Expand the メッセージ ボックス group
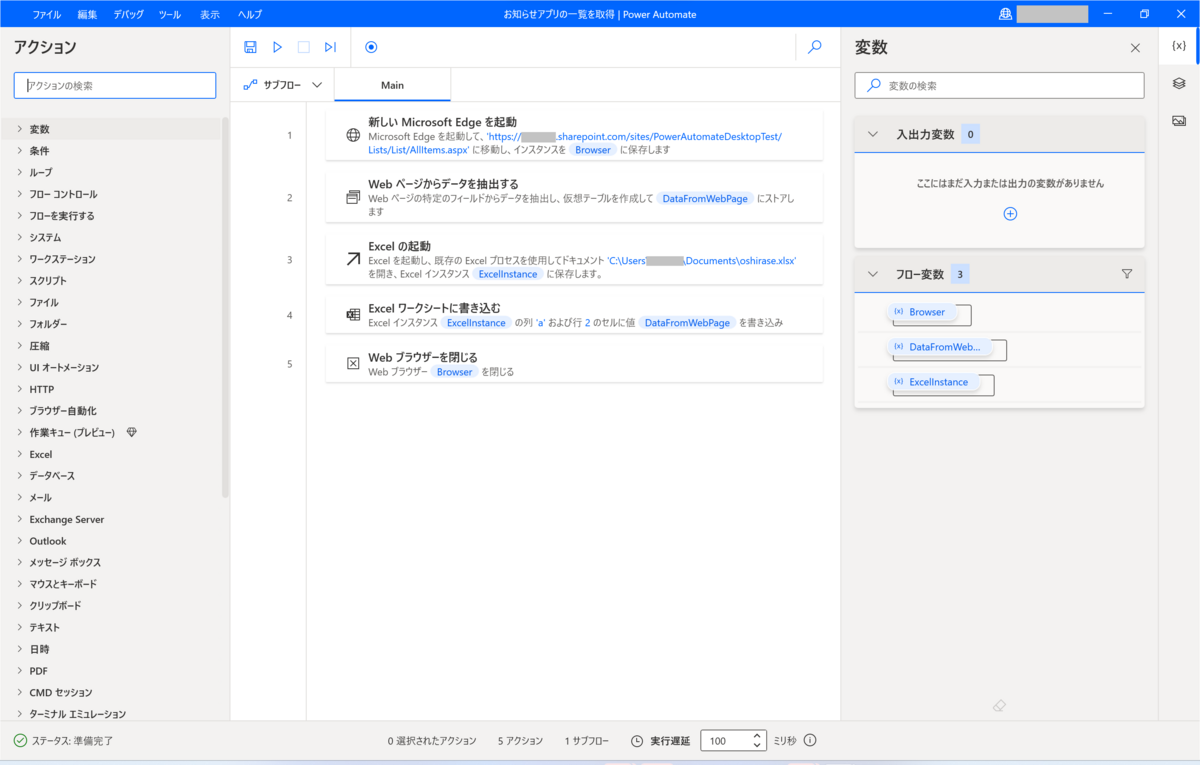1200x765 pixels. 19,562
